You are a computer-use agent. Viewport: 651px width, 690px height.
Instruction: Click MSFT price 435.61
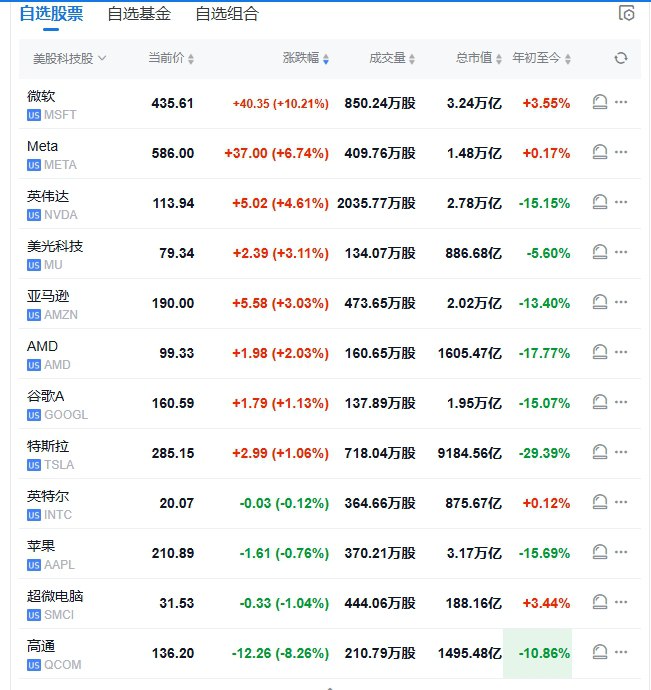[173, 103]
